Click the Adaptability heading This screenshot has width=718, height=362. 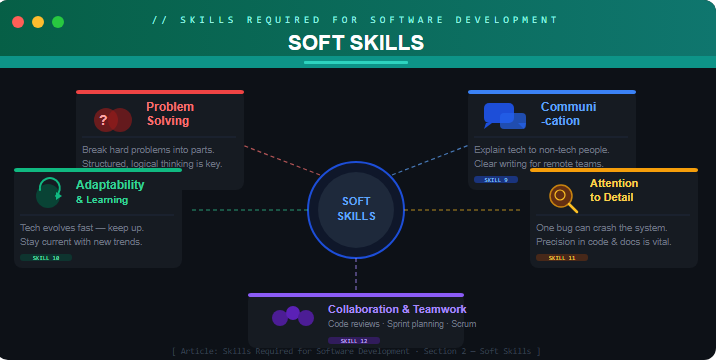(x=110, y=185)
